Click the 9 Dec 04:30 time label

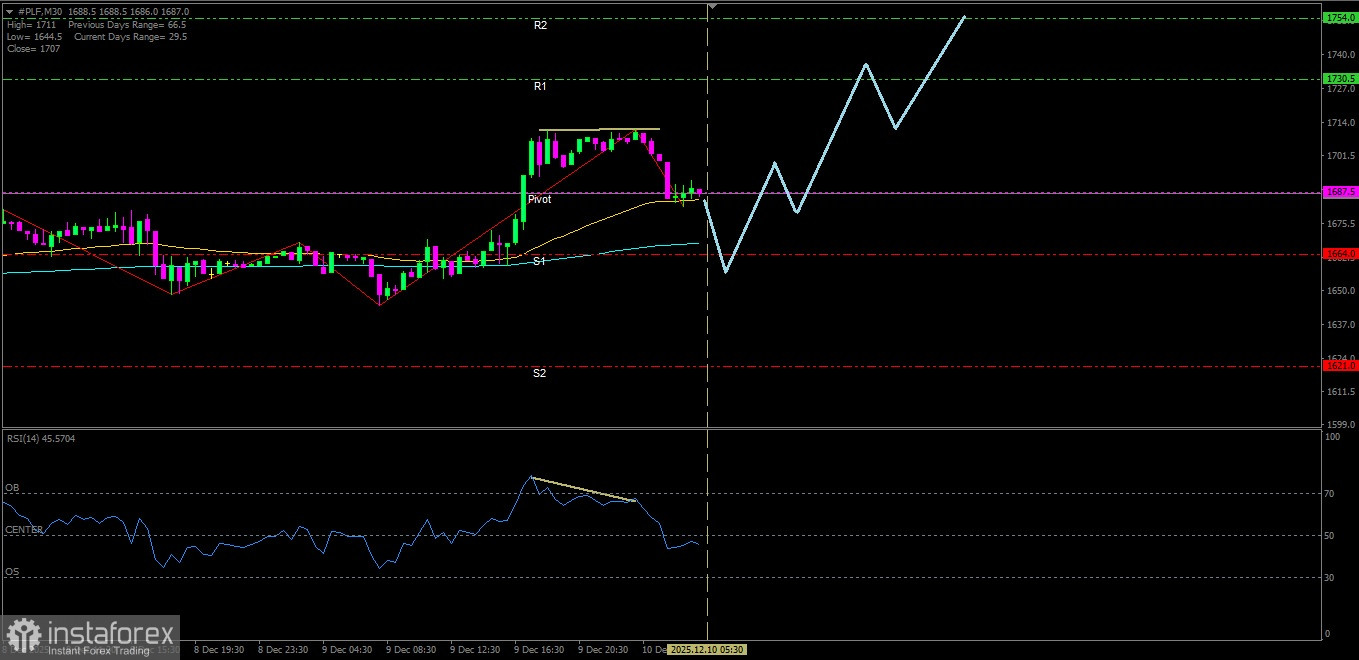click(x=347, y=650)
